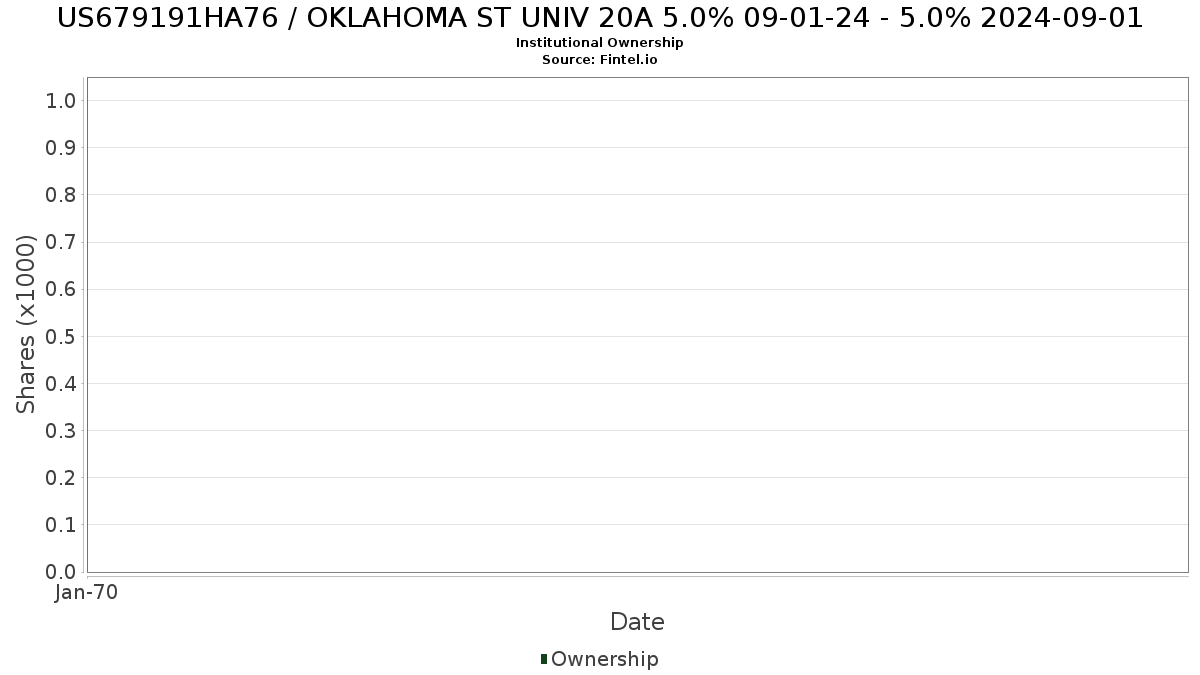This screenshot has width=1200, height=675.
Task: Click the 0.1 y-axis tick label
Action: coord(61,524)
